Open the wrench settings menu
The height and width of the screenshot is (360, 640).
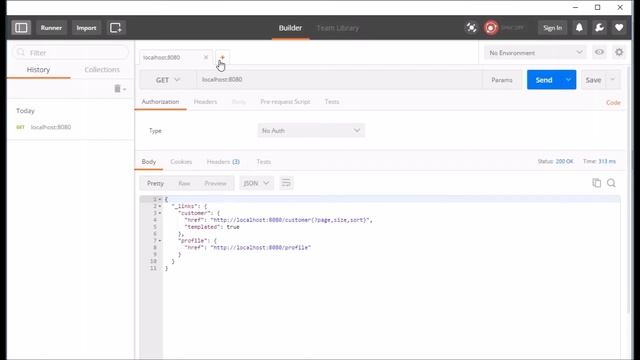(x=599, y=28)
